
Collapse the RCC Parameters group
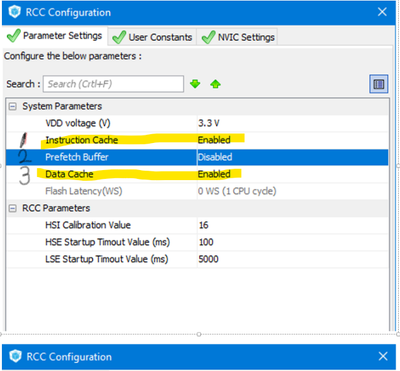pos(13,209)
